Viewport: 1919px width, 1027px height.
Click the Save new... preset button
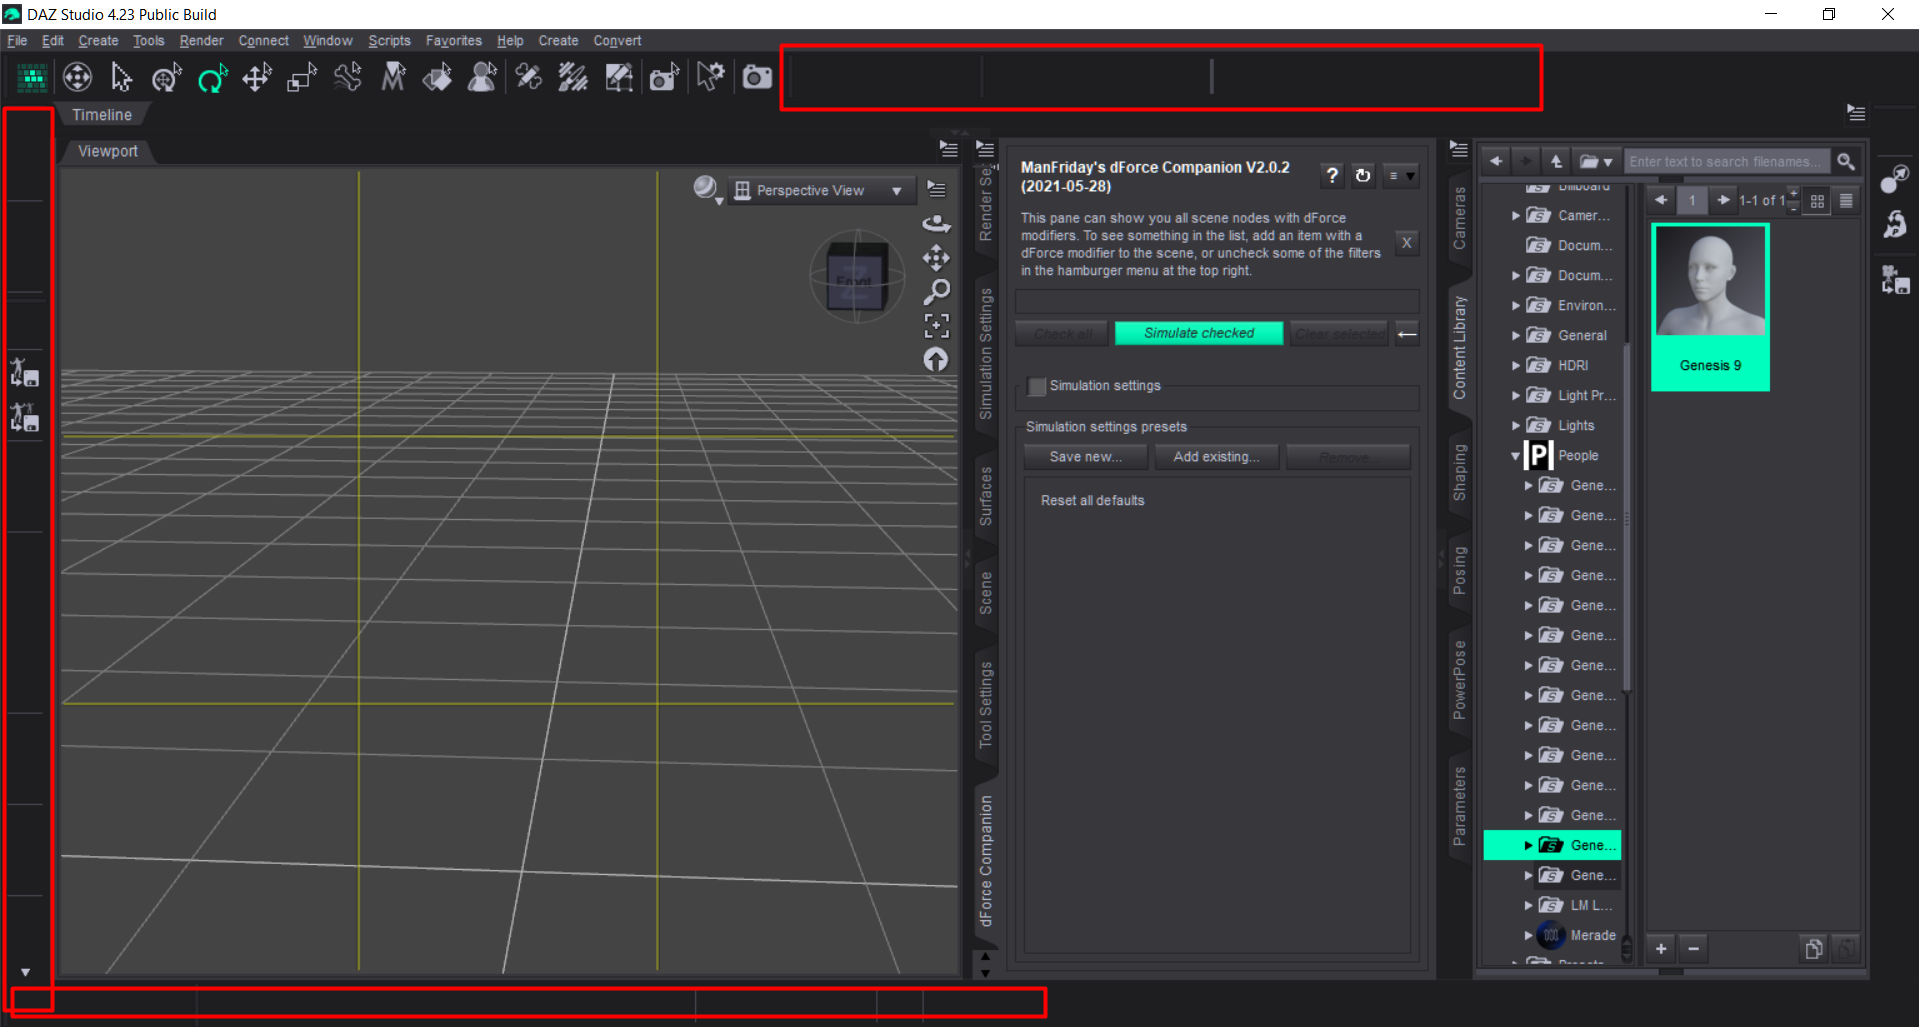pos(1086,457)
